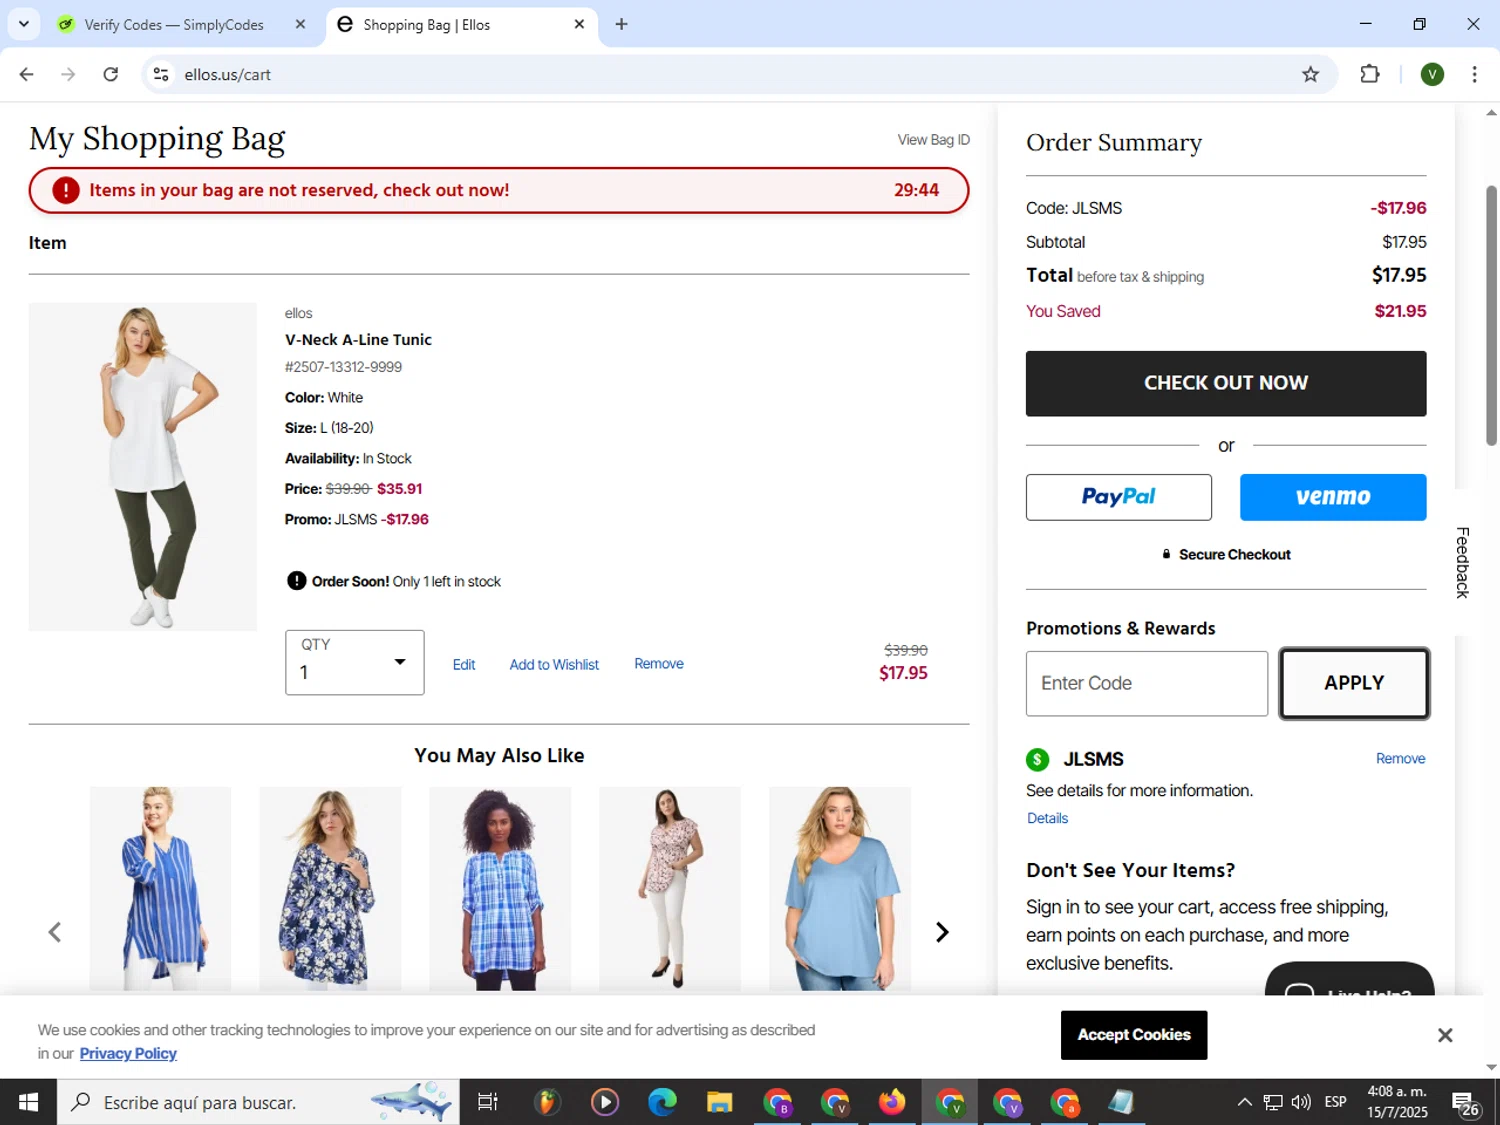Screen dimensions: 1500x1125
Task: Apply the promo code with APPLY
Action: pos(1354,683)
